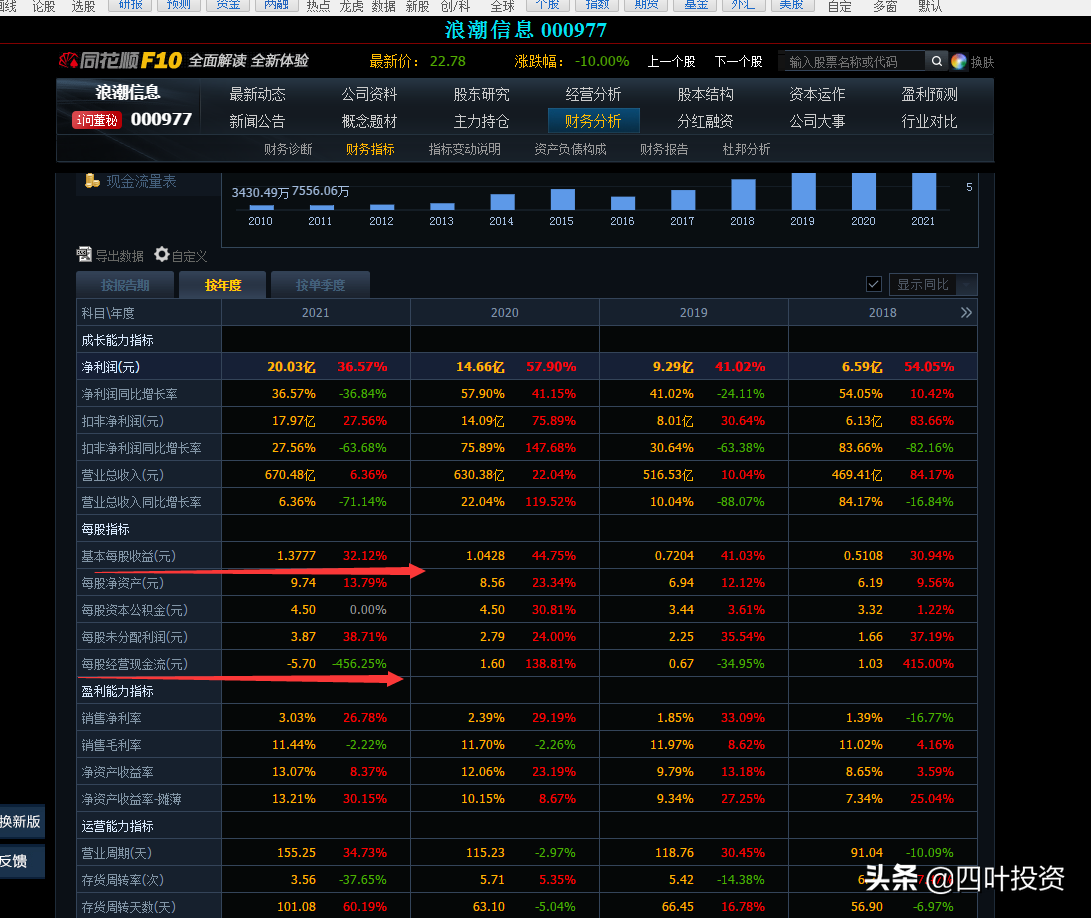Image resolution: width=1091 pixels, height=918 pixels.
Task: Open the 资产负债构成 sub-tab
Action: [x=571, y=149]
